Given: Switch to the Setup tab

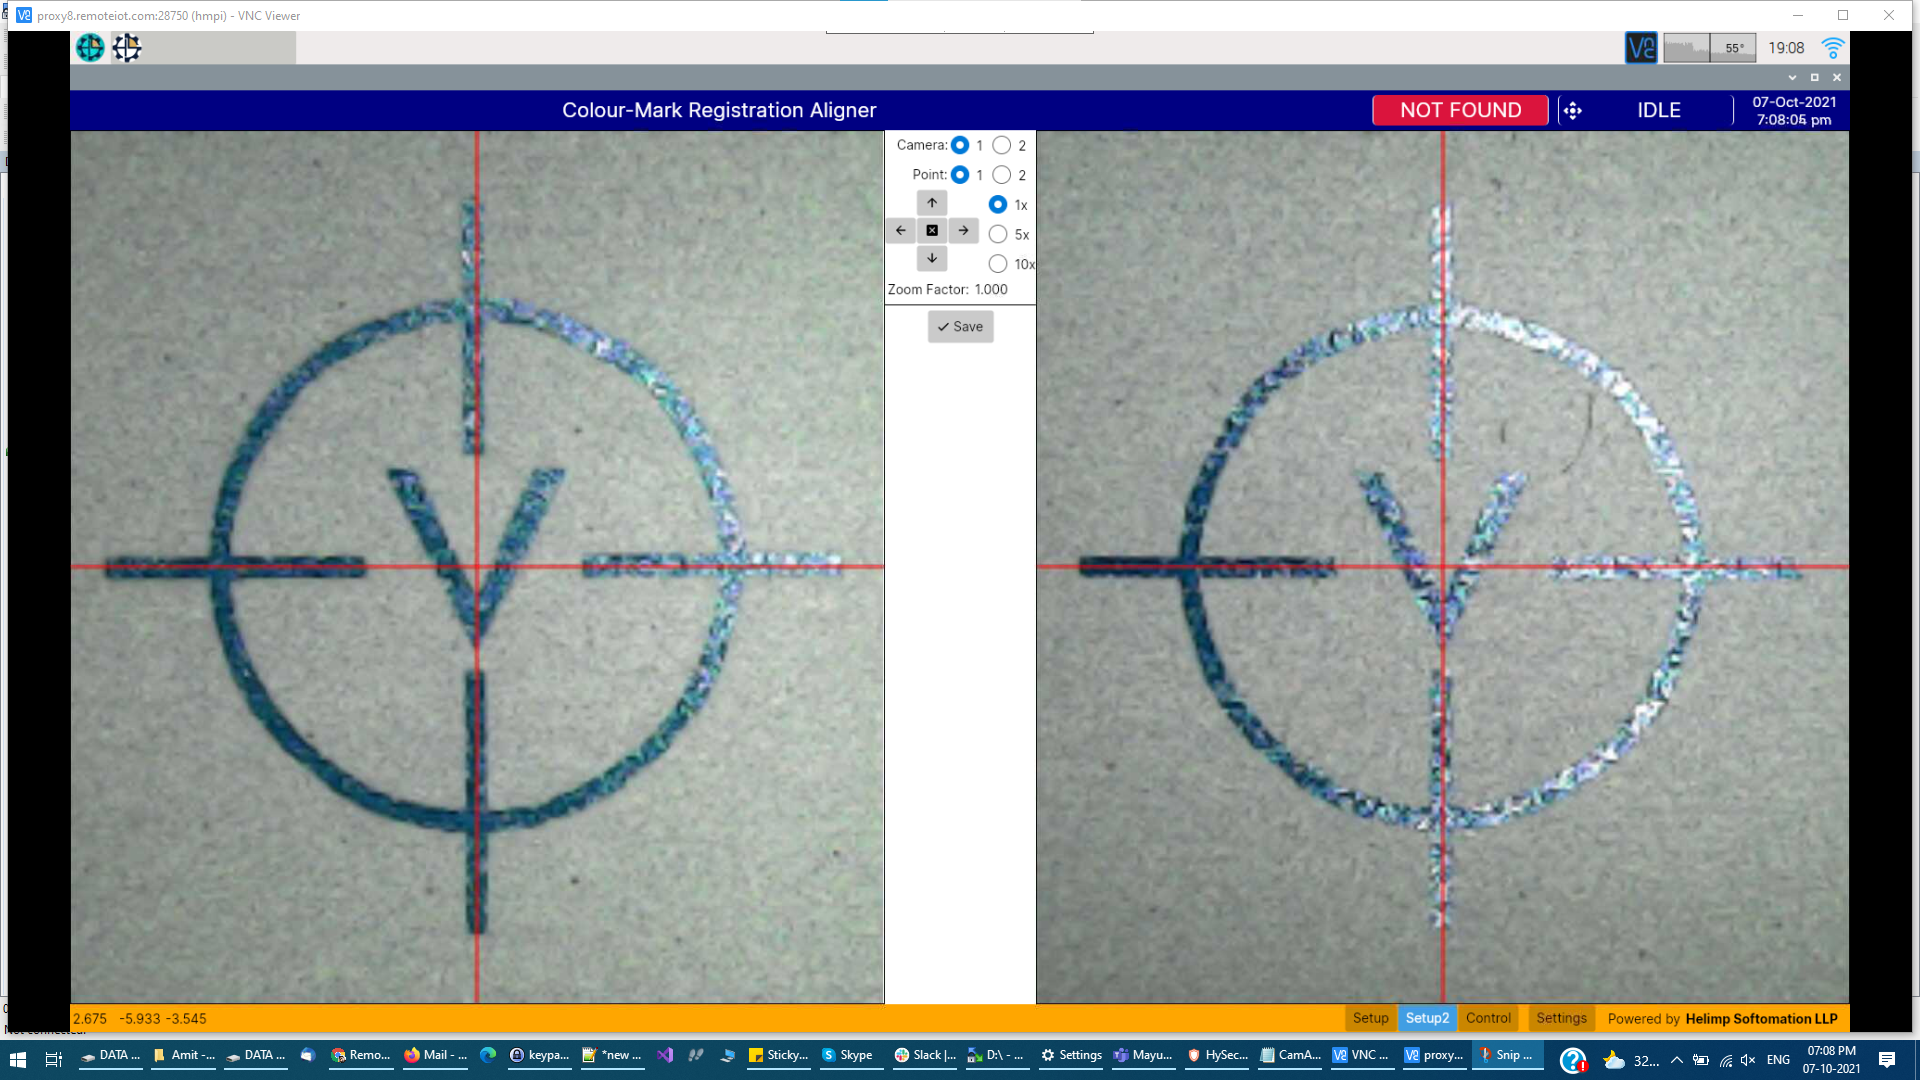Looking at the screenshot, I should pyautogui.click(x=1370, y=1018).
